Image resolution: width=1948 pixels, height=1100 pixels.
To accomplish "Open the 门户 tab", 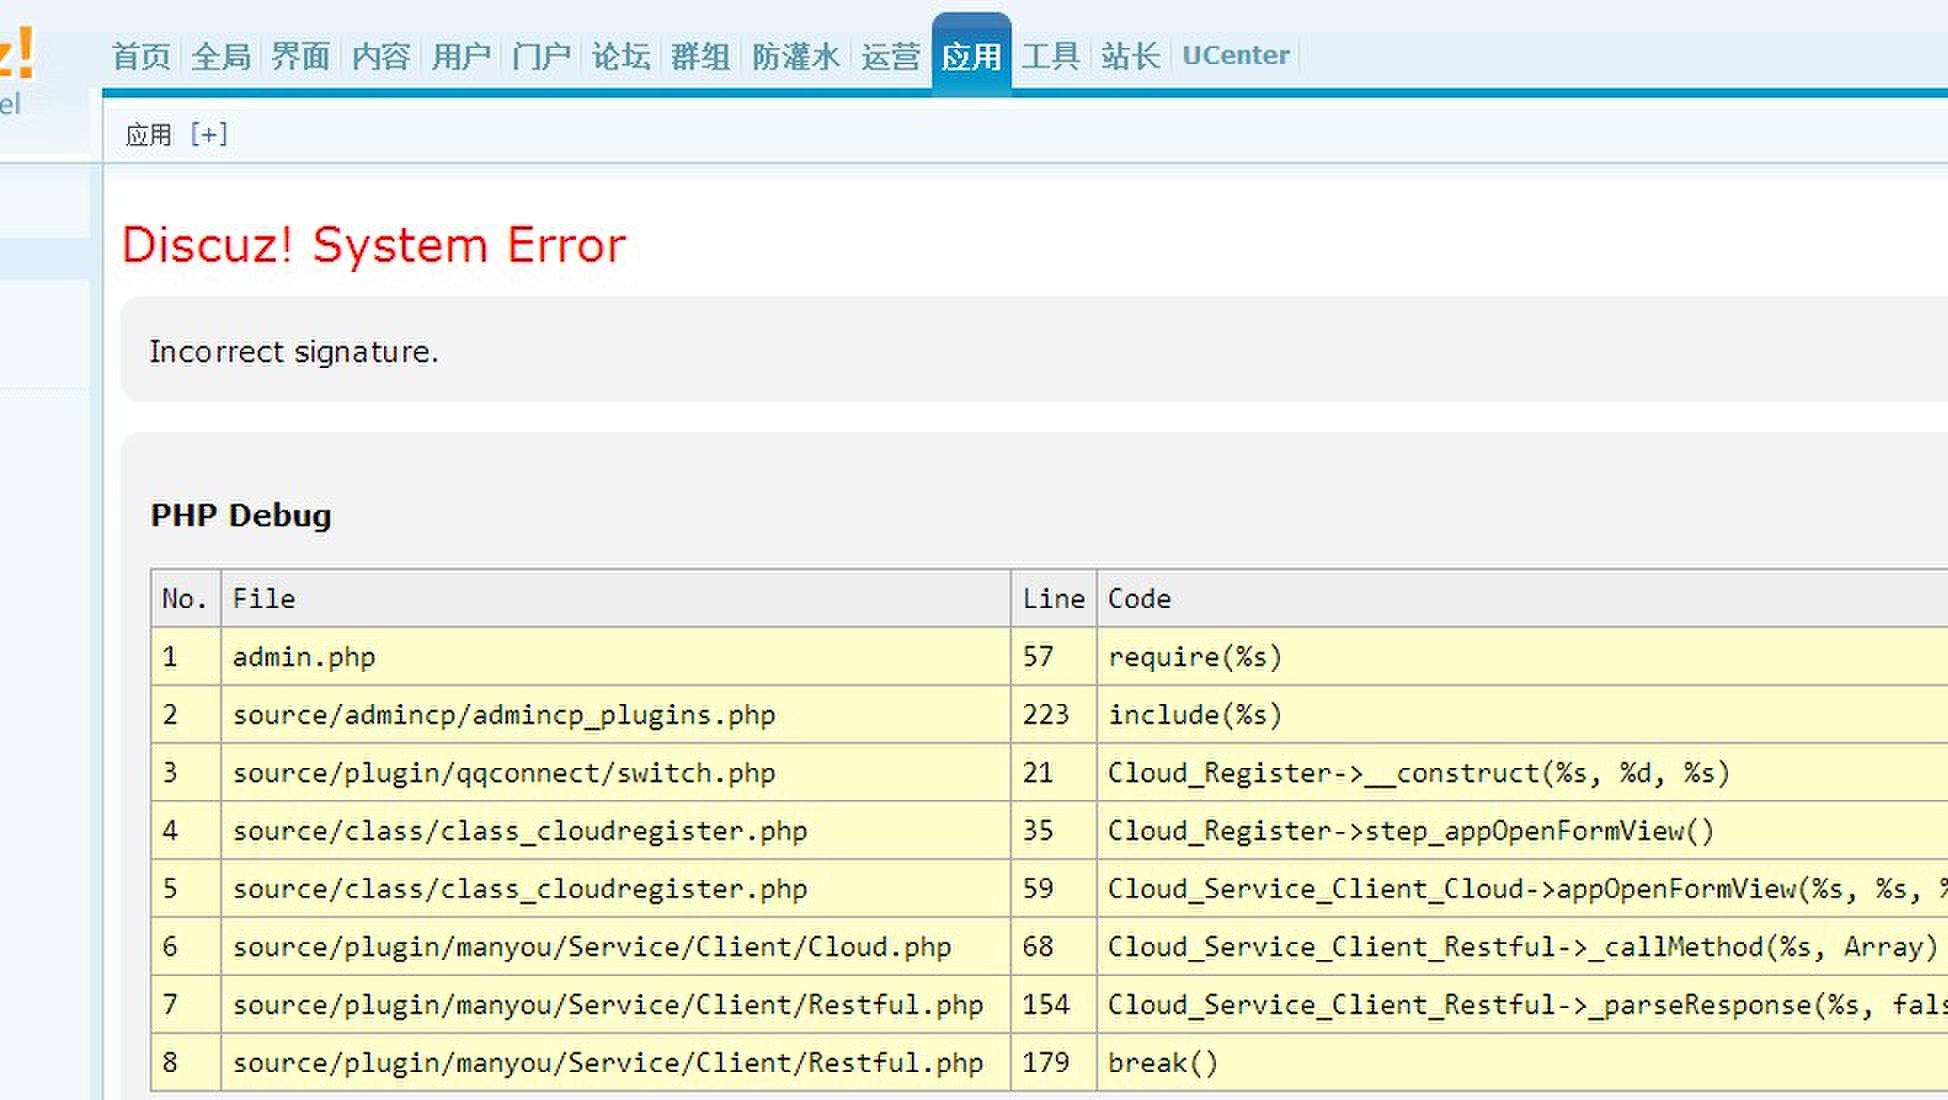I will [541, 56].
